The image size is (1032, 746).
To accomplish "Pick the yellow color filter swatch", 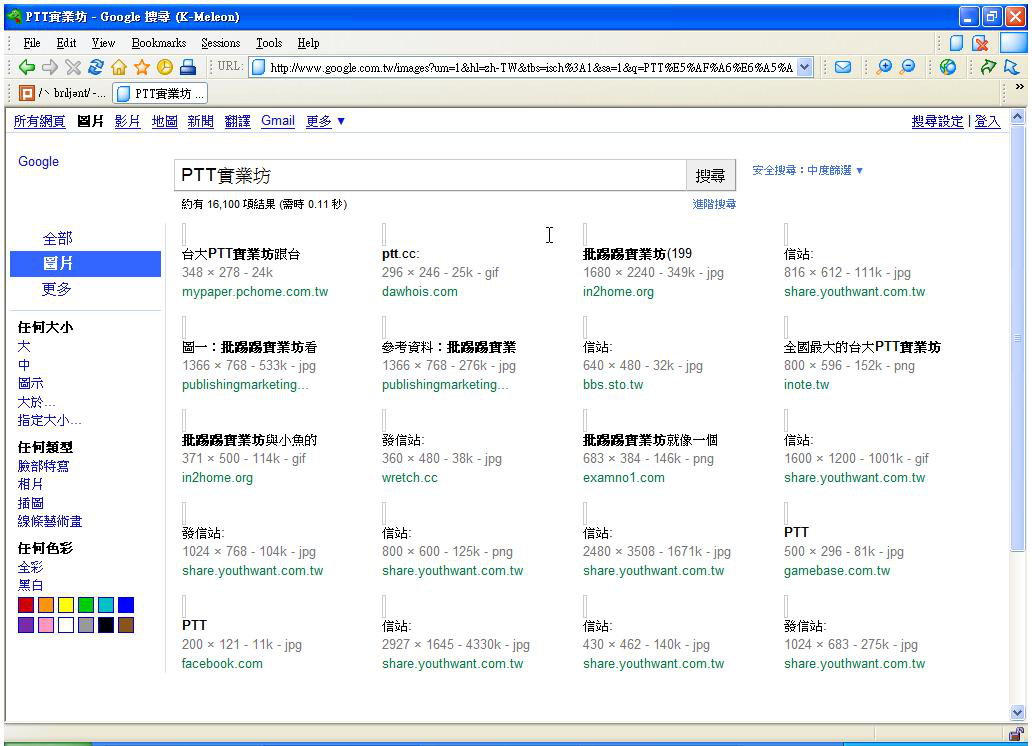I will [x=66, y=605].
